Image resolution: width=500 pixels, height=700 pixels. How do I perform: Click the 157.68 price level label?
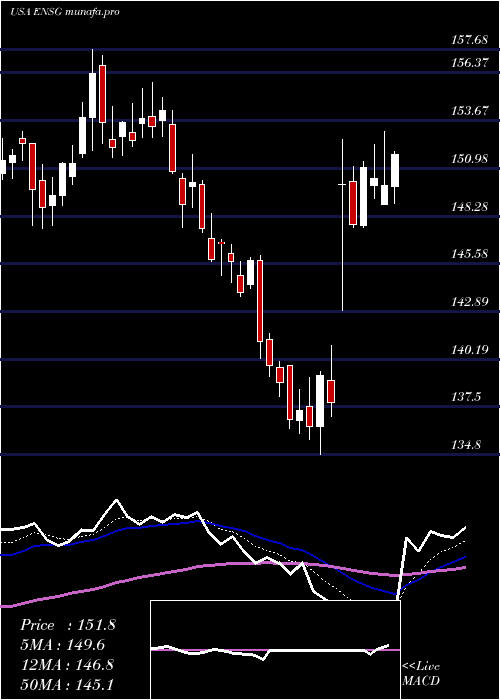tap(469, 40)
